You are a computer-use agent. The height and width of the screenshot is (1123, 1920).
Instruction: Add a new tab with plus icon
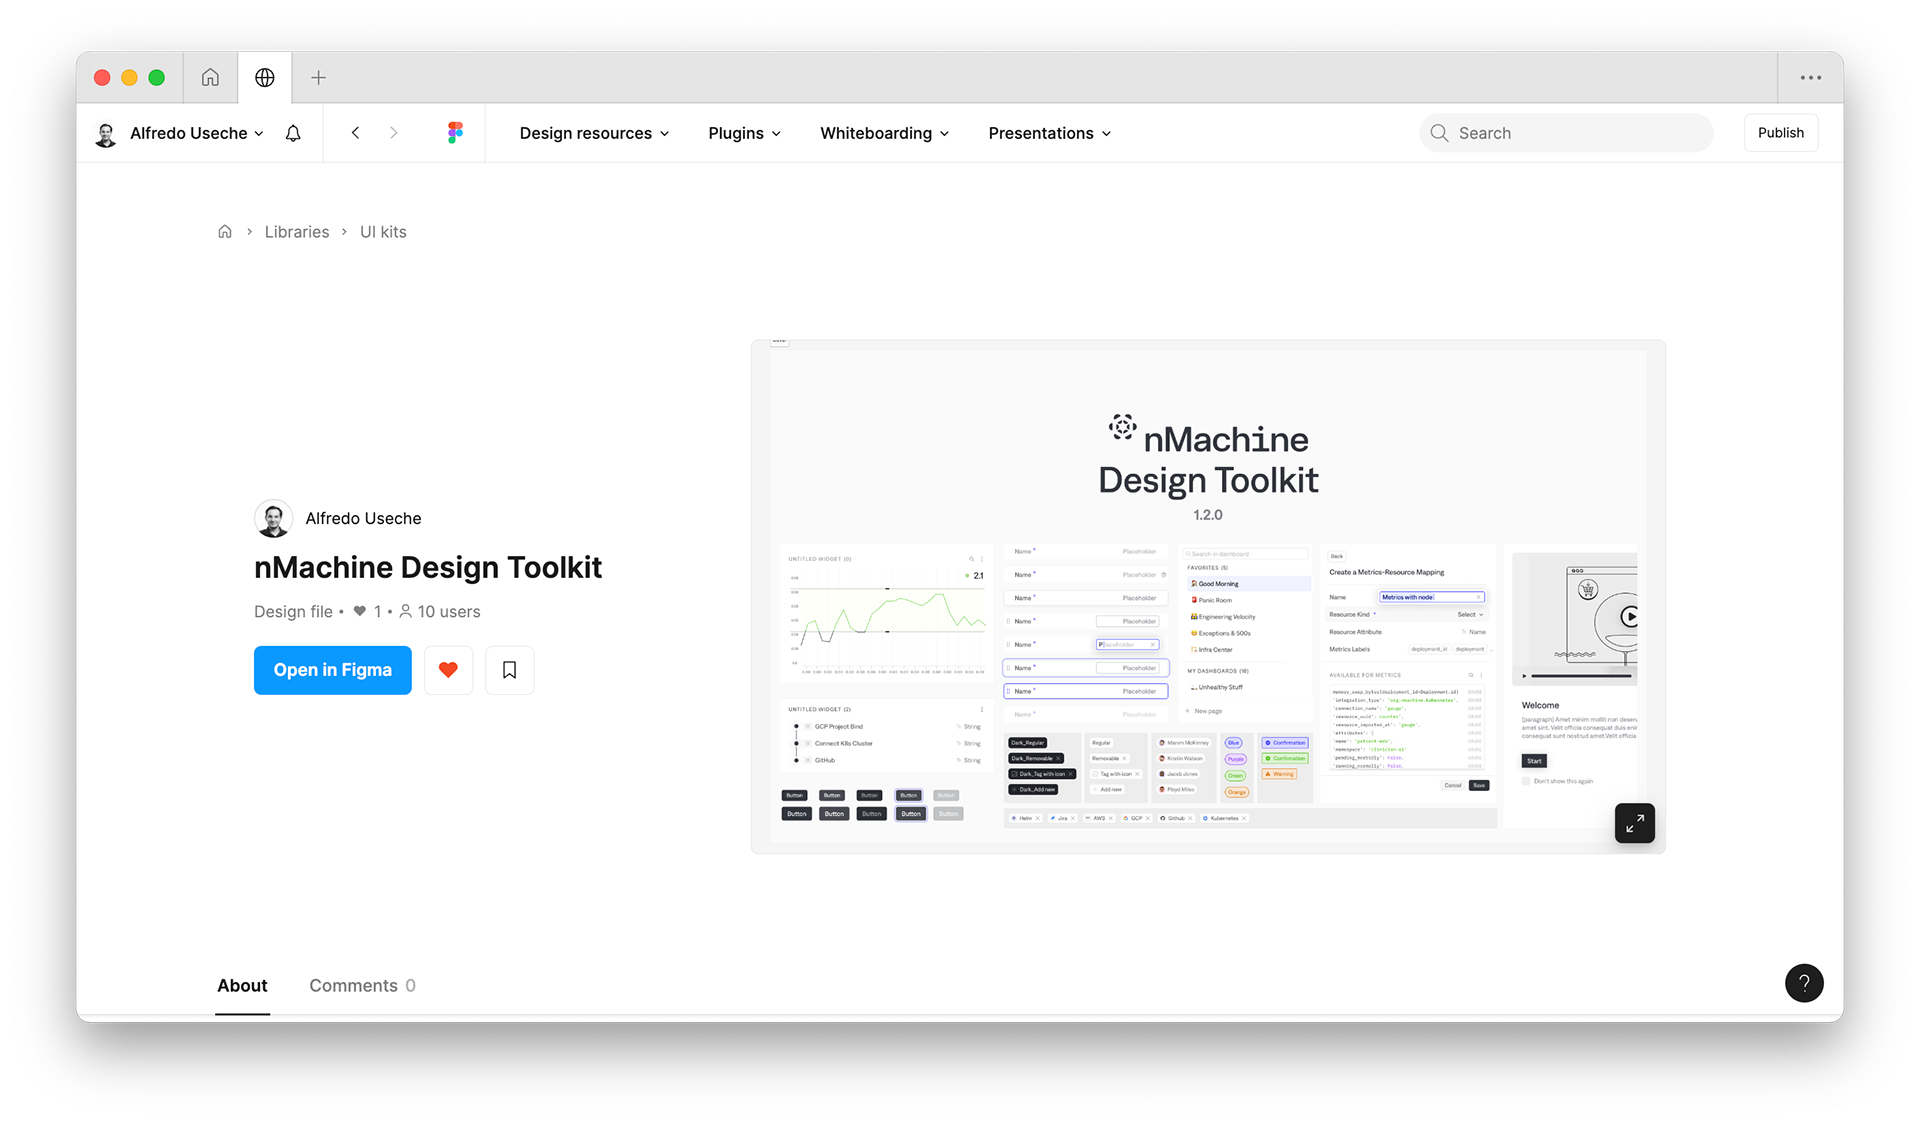[x=318, y=78]
